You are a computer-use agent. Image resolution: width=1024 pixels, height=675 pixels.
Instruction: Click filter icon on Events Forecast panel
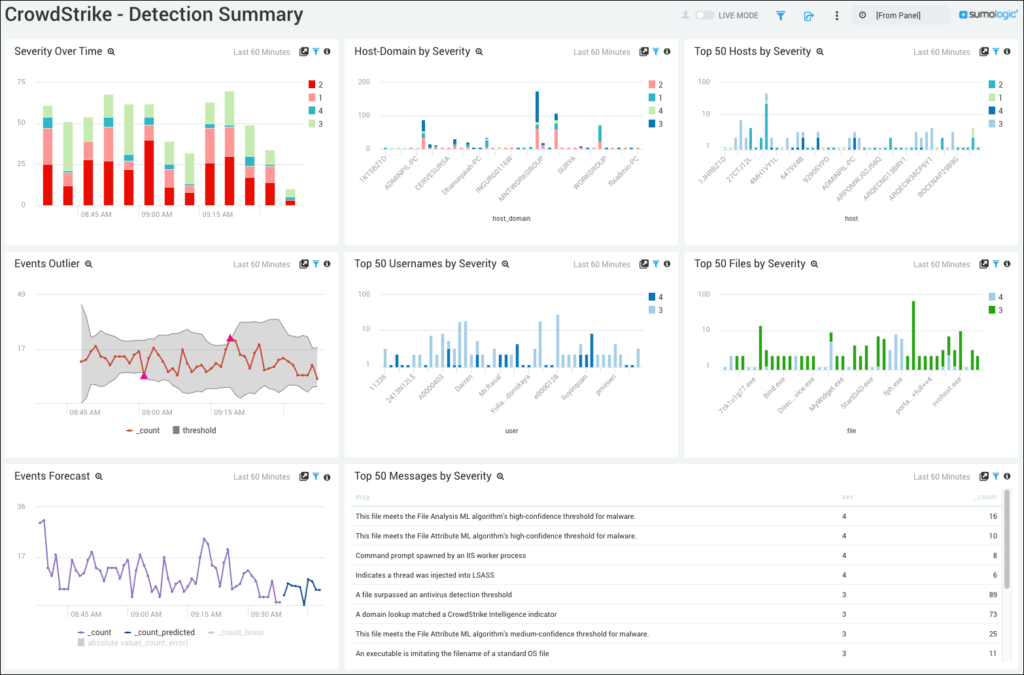(x=316, y=477)
